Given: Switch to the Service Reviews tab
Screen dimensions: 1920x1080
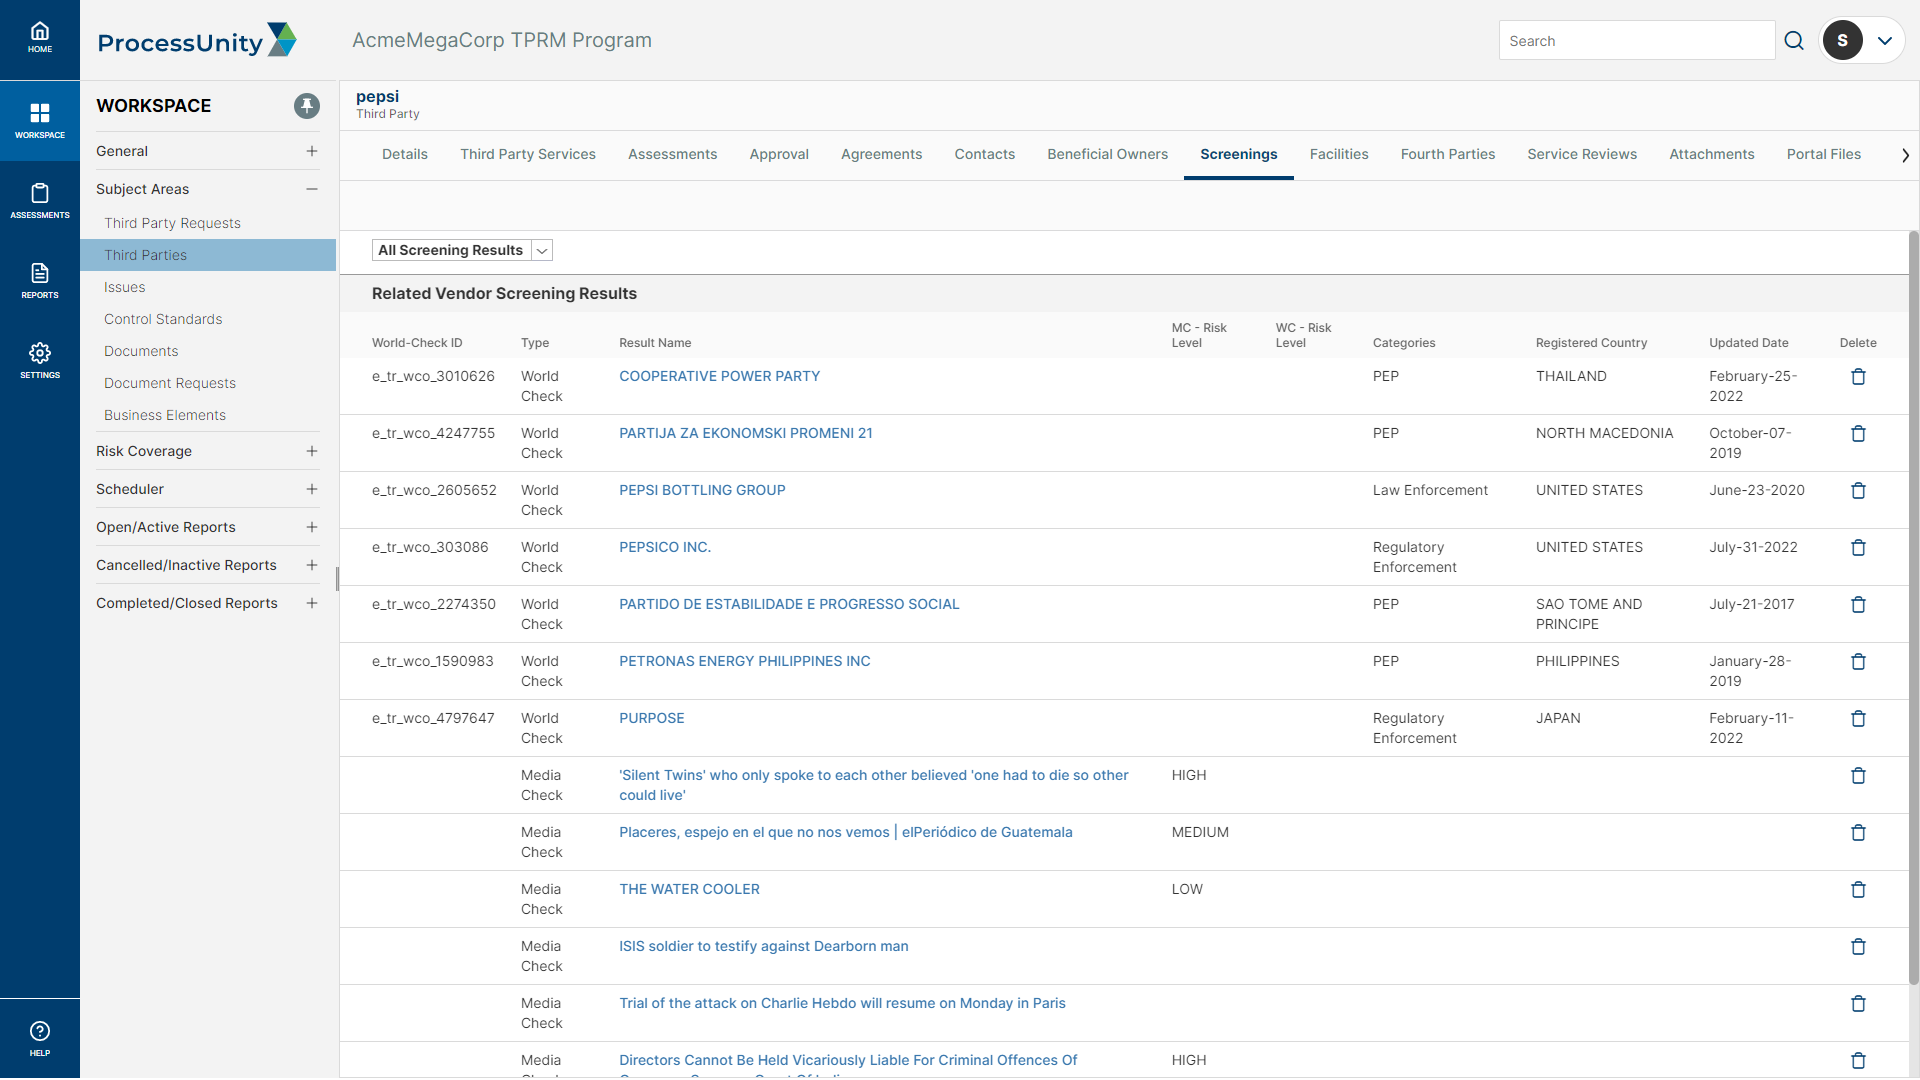Looking at the screenshot, I should point(1582,154).
